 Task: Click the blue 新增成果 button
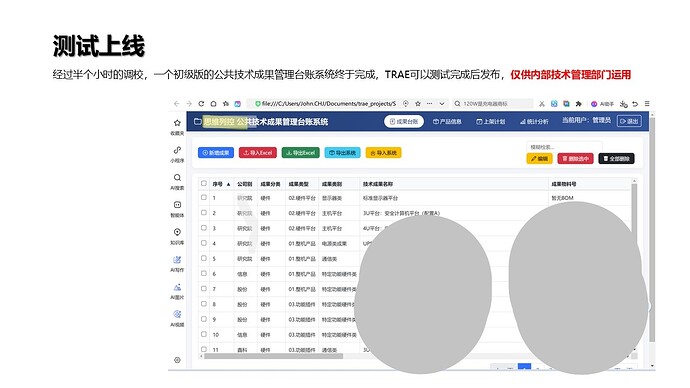tap(216, 153)
